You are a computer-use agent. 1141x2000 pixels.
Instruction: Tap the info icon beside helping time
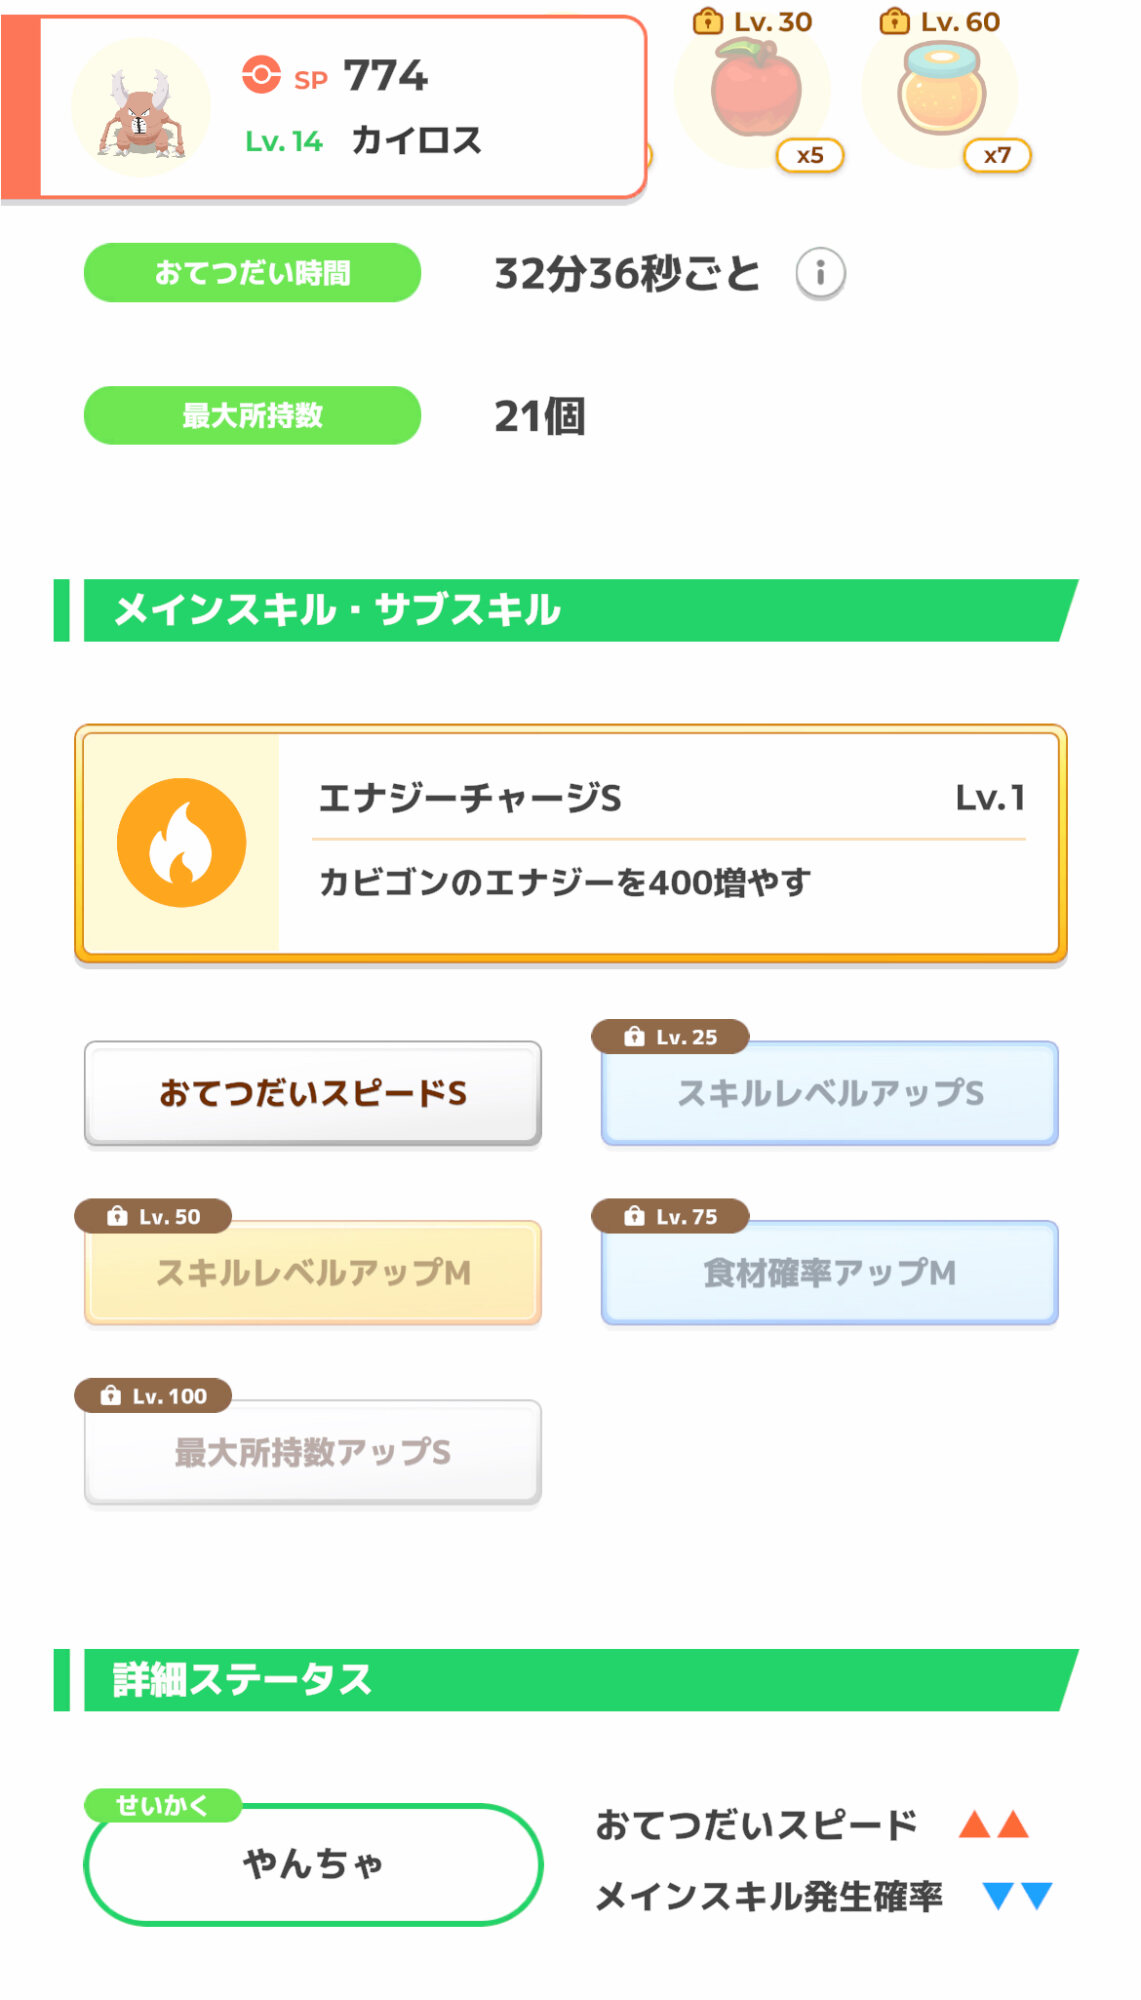coord(820,273)
